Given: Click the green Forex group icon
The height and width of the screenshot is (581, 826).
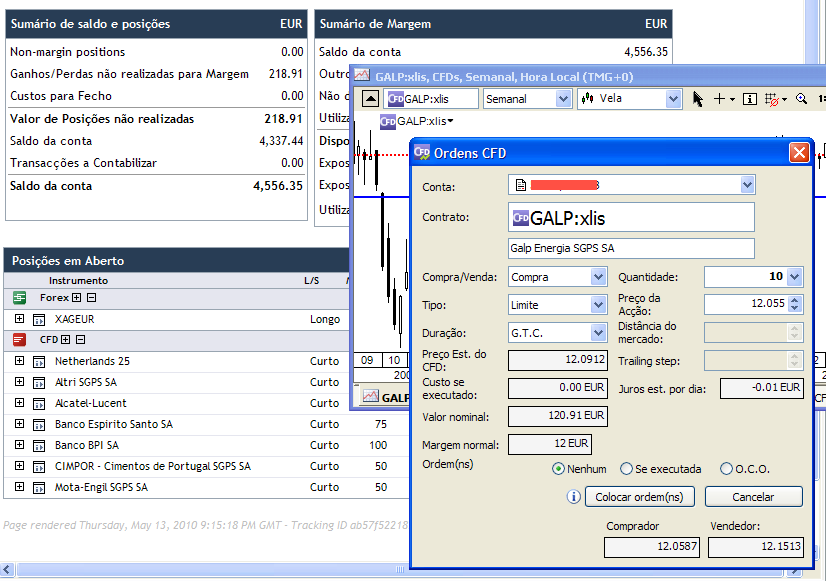Looking at the screenshot, I should 19,298.
